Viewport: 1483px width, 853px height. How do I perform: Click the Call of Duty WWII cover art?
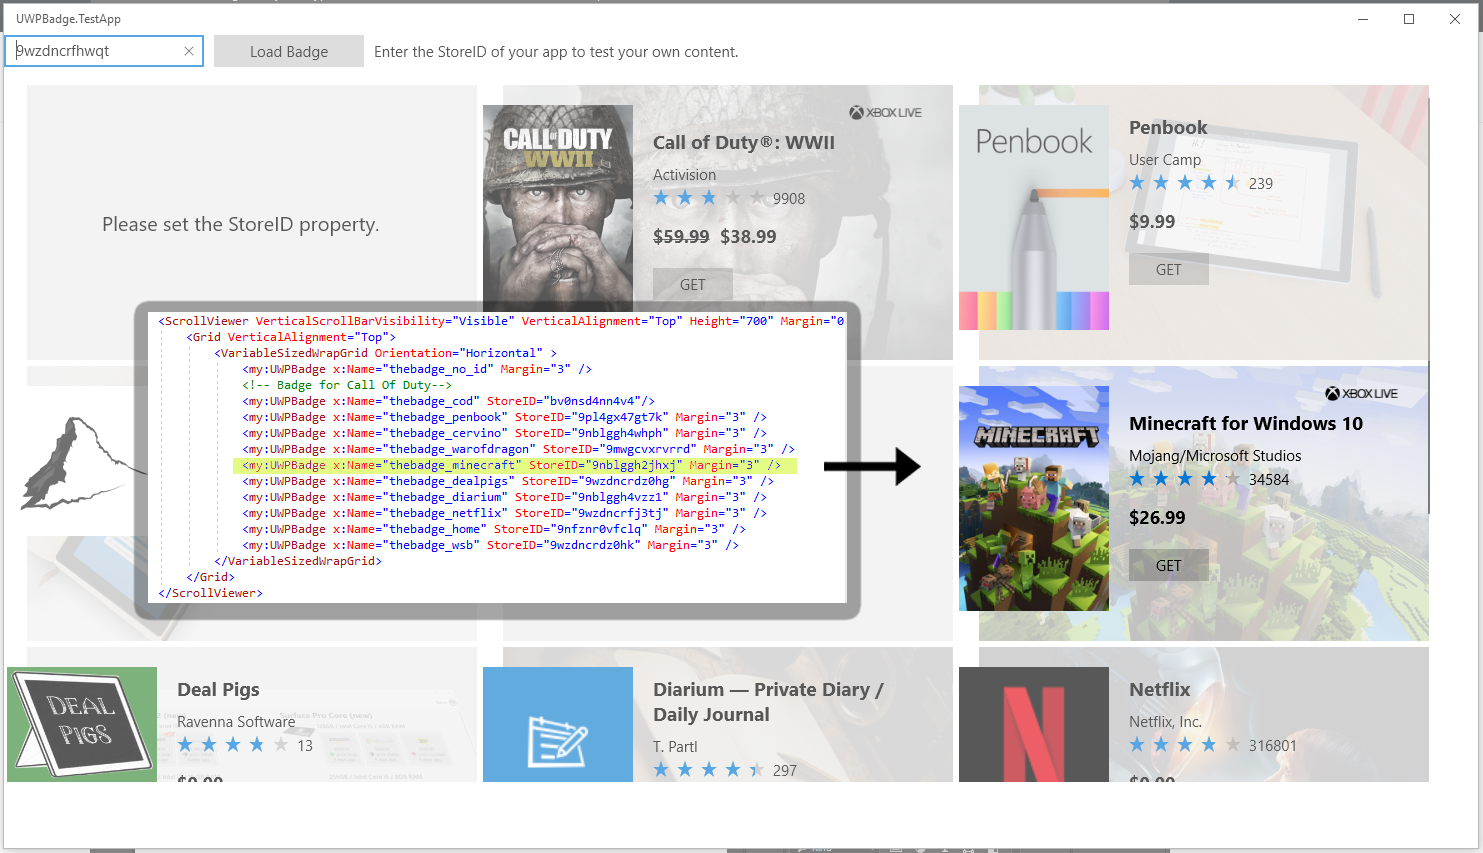tap(557, 205)
